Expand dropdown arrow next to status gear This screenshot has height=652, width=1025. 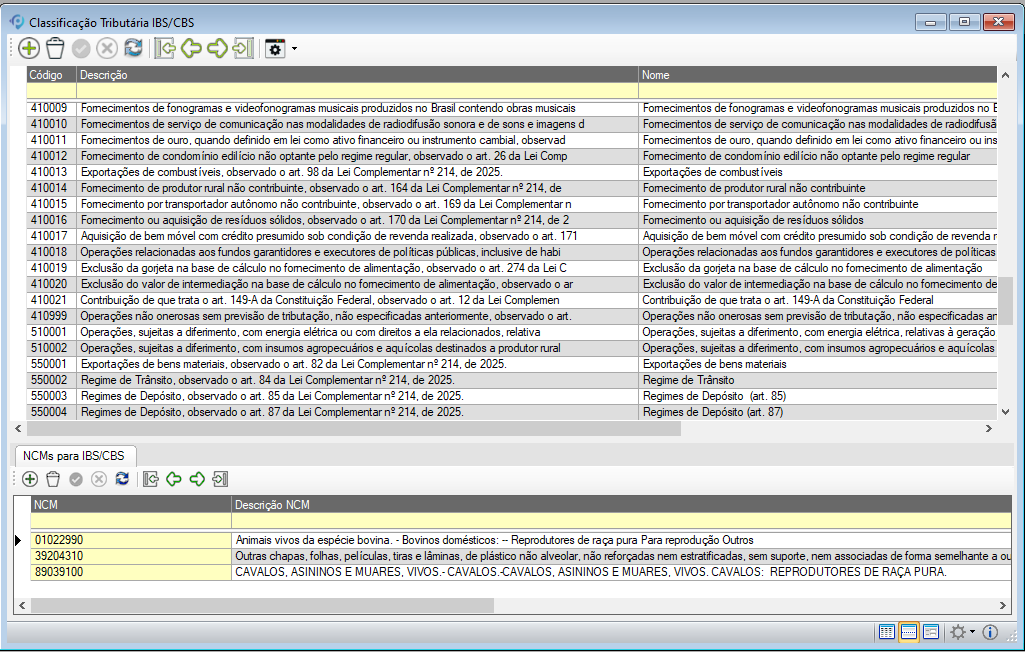click(973, 632)
